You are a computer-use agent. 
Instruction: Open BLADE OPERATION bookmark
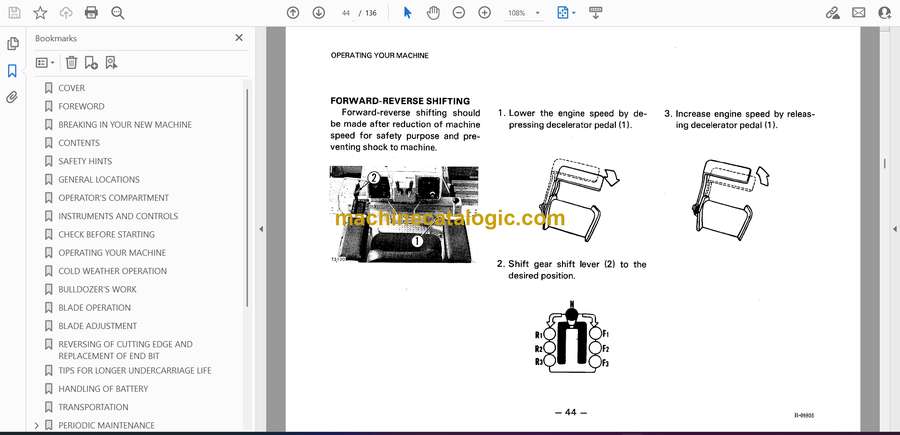pyautogui.click(x=94, y=308)
